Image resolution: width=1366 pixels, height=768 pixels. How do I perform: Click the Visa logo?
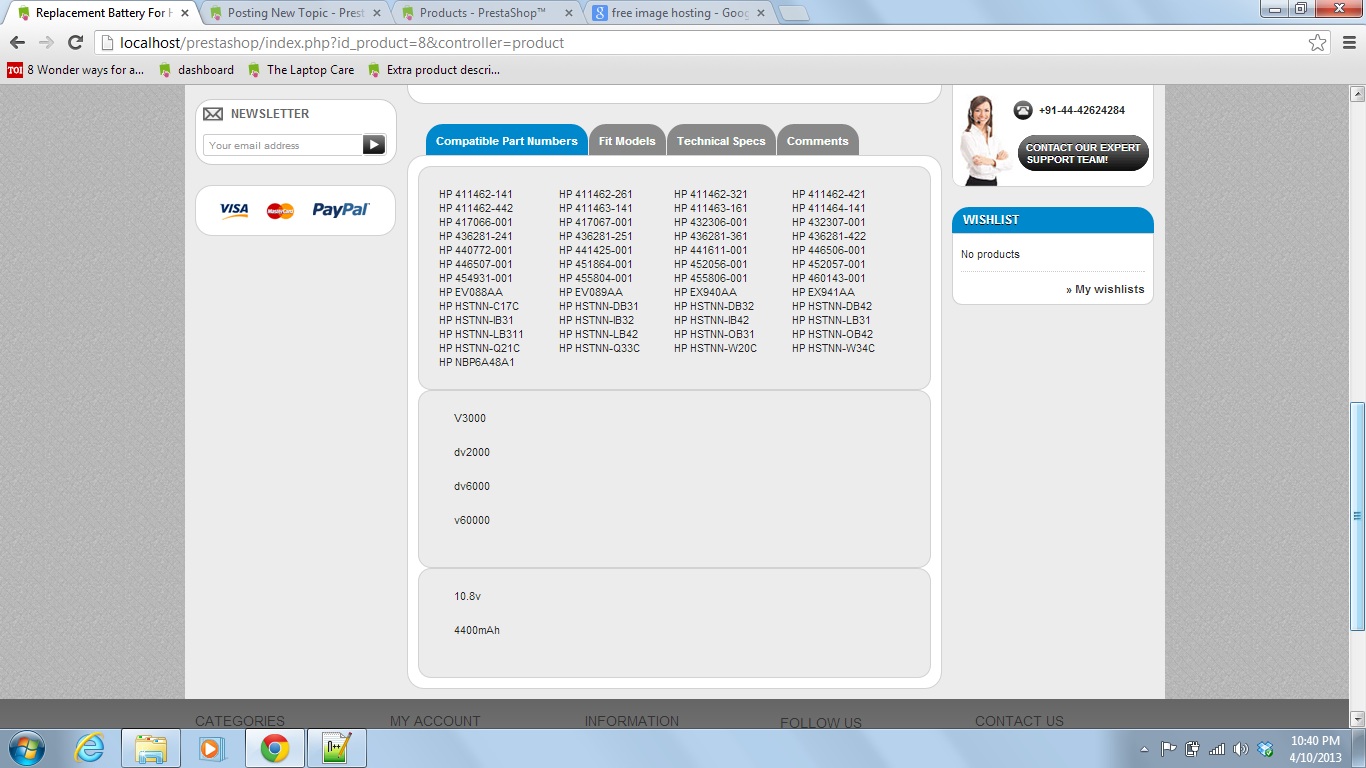[x=234, y=210]
